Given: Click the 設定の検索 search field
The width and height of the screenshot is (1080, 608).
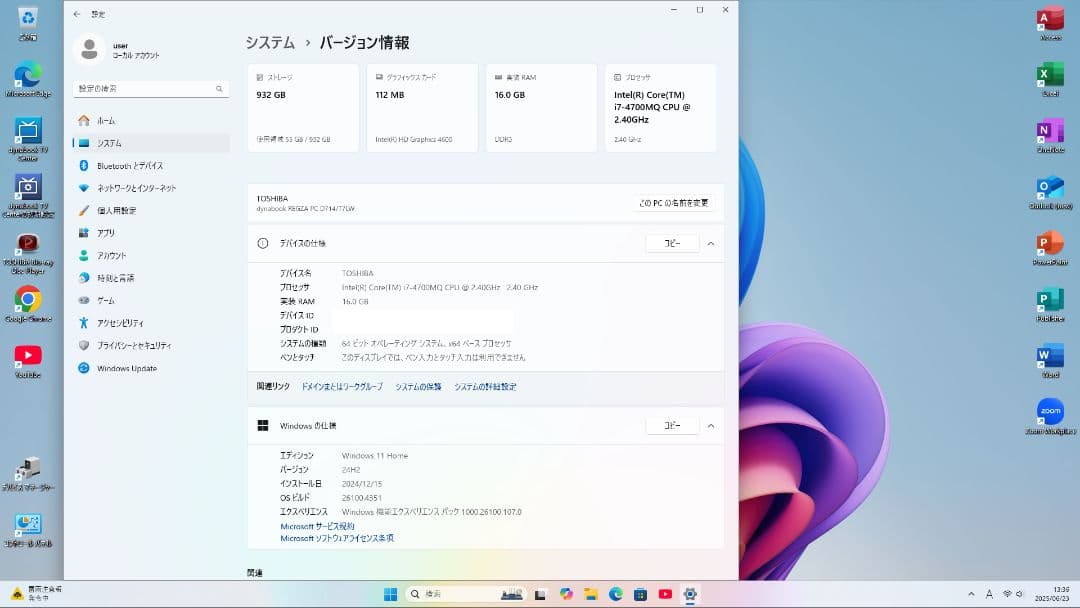Looking at the screenshot, I should 150,88.
